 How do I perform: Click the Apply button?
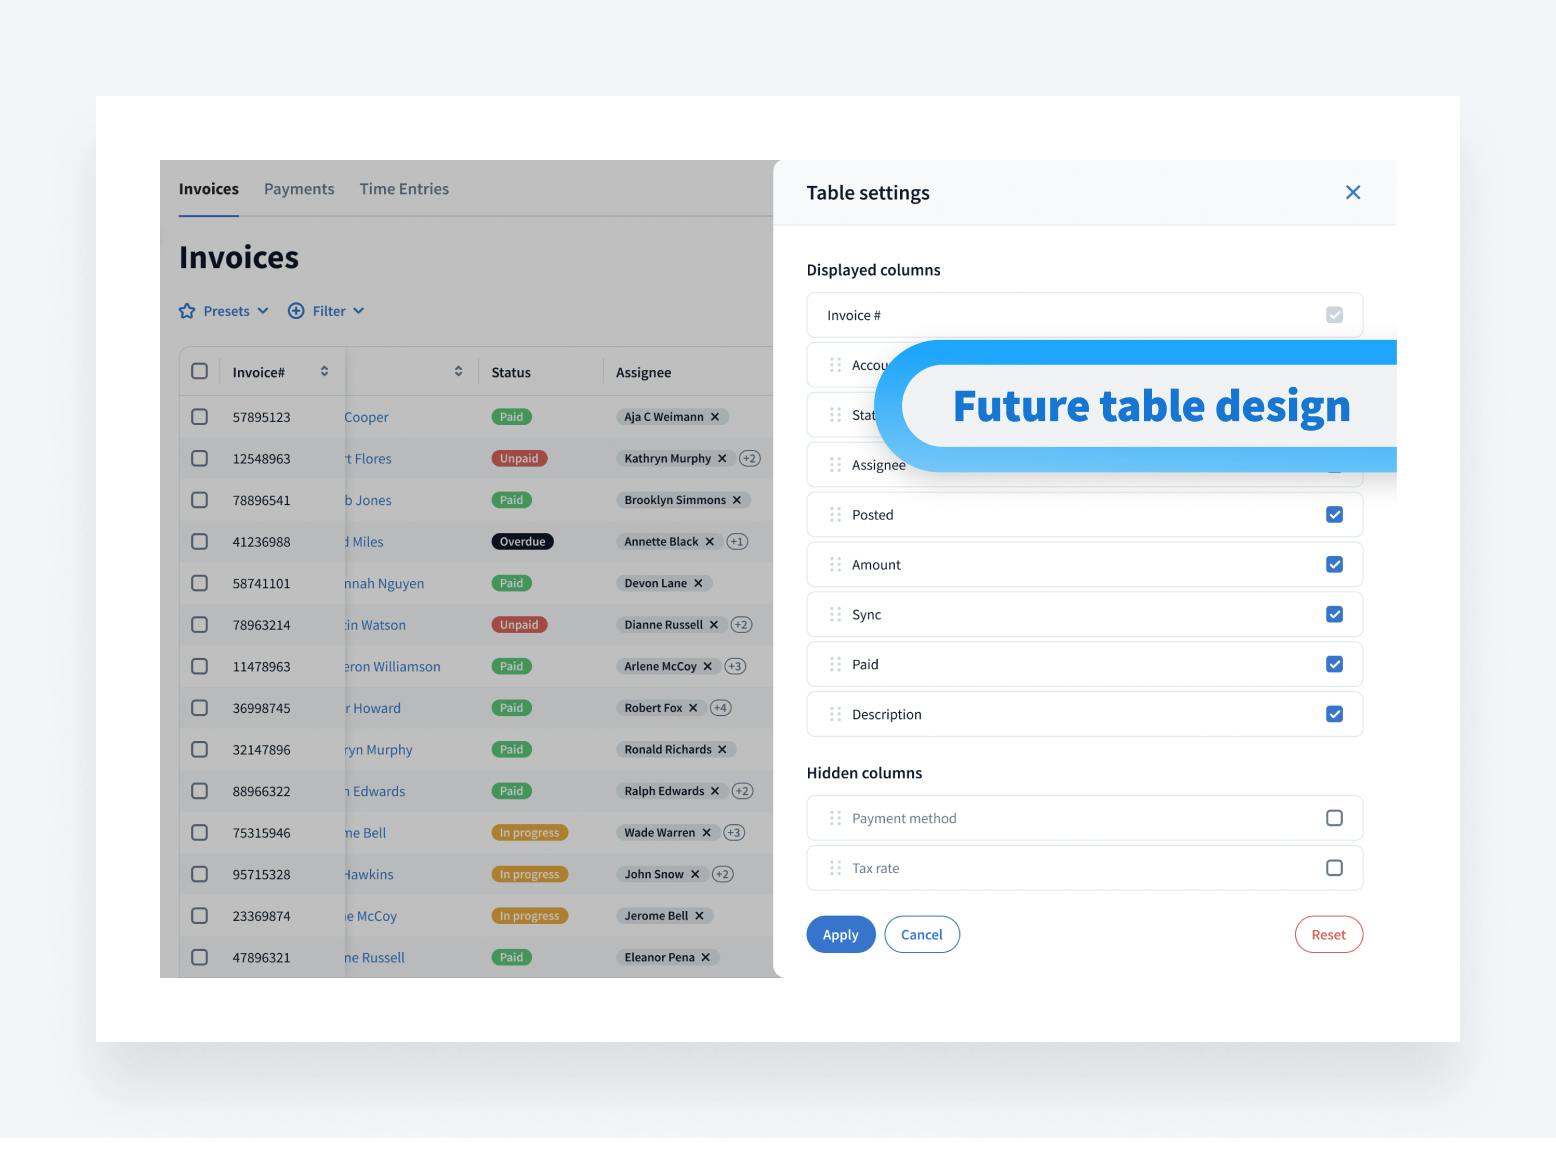pos(840,935)
